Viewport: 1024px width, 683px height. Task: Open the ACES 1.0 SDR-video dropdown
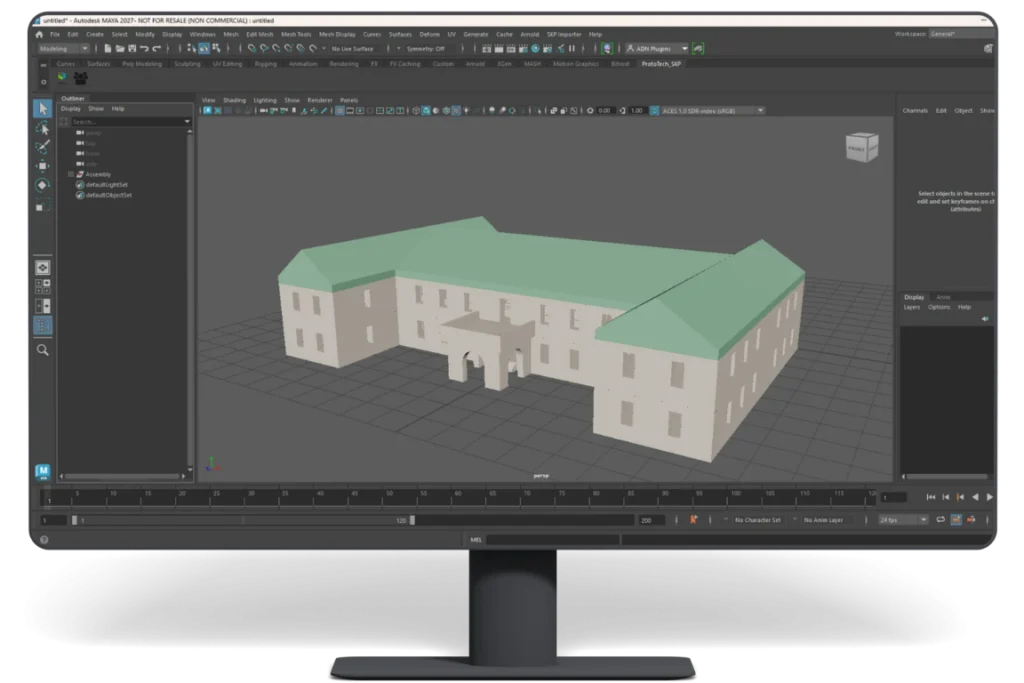click(713, 110)
